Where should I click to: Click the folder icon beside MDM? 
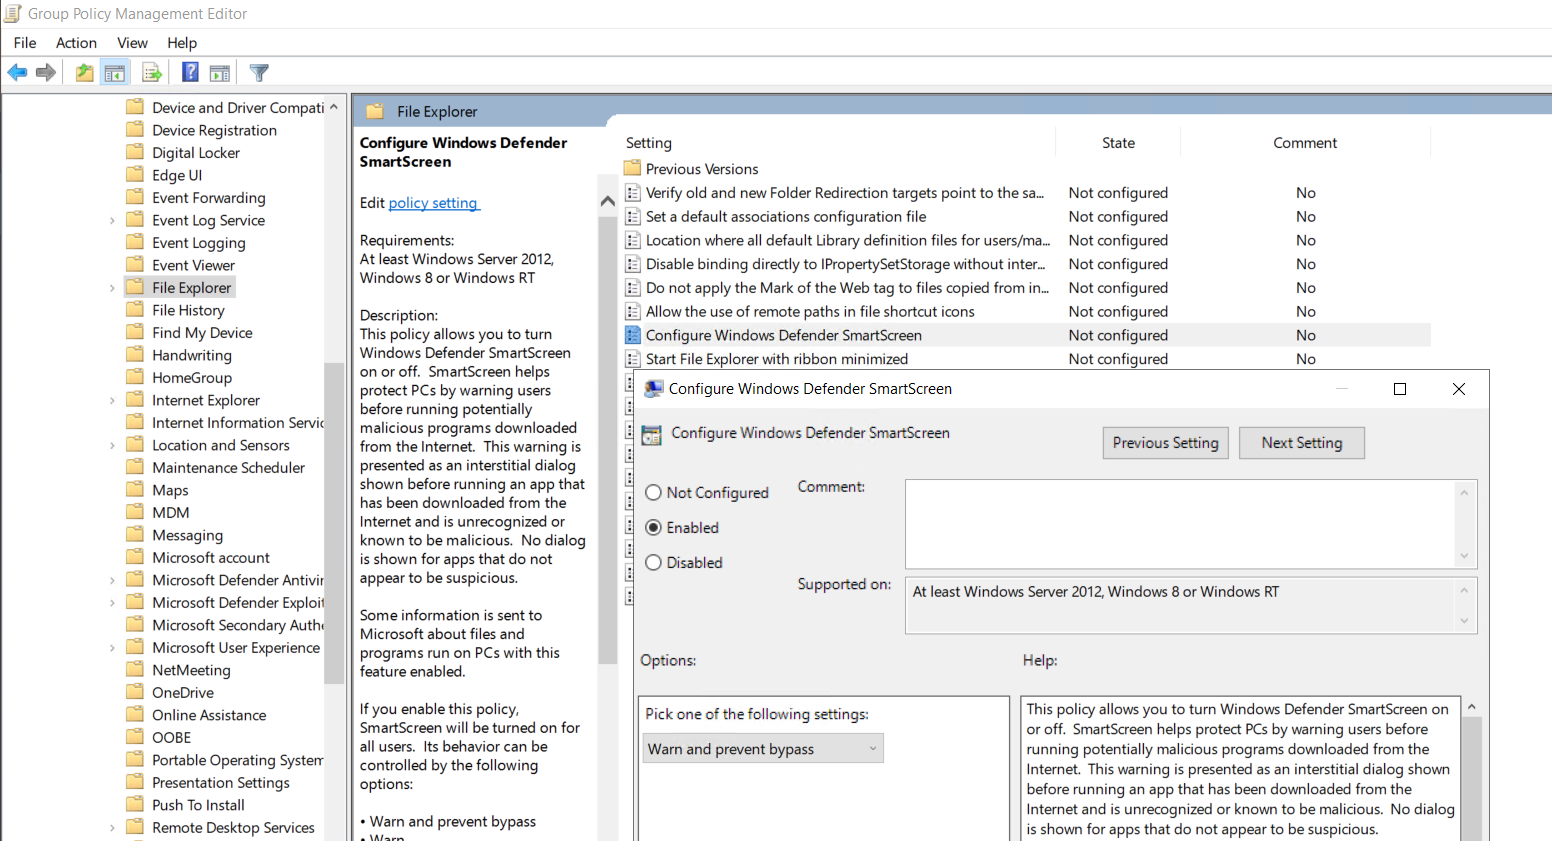[x=135, y=512]
